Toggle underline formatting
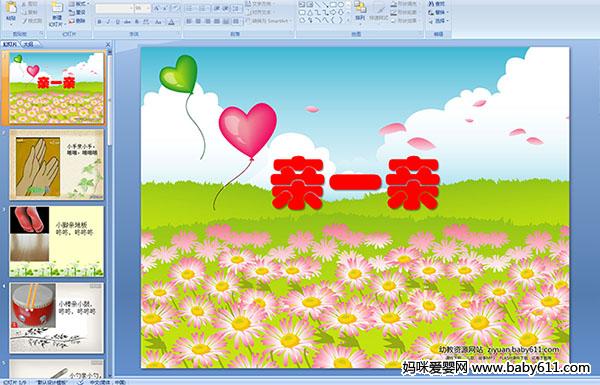Image resolution: width=600 pixels, height=385 pixels. (117, 22)
